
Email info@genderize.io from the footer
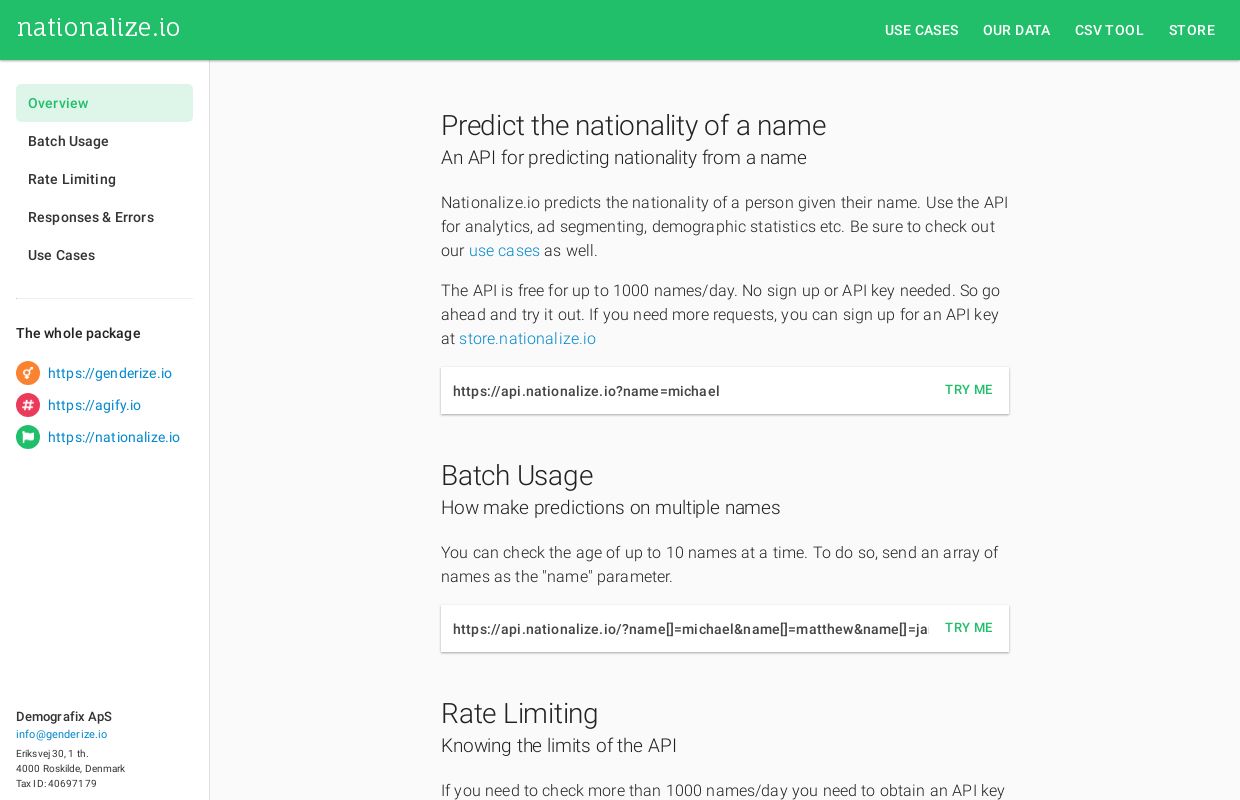point(61,734)
